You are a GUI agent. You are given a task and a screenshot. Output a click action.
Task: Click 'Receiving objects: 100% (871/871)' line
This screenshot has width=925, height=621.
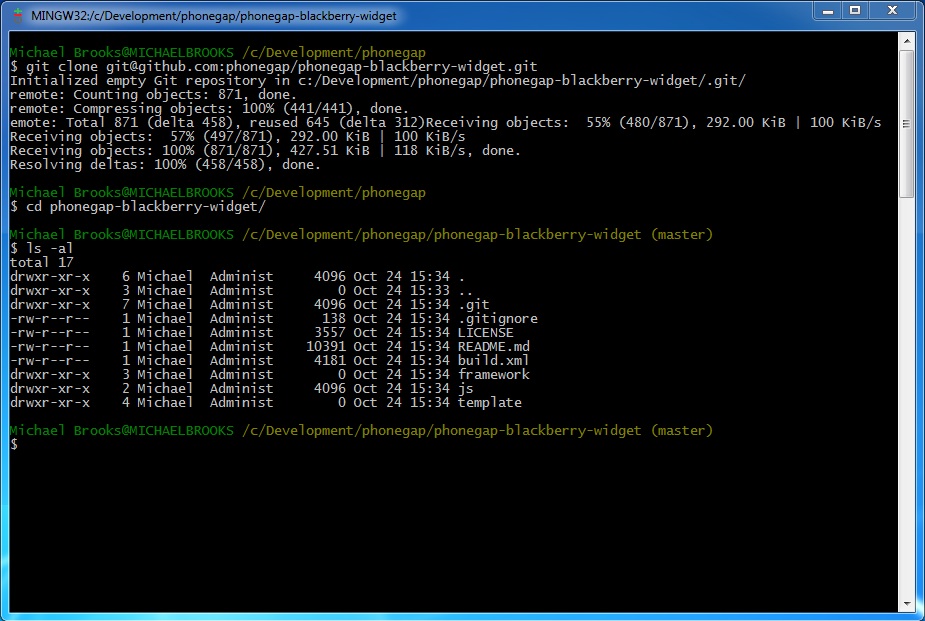point(265,151)
